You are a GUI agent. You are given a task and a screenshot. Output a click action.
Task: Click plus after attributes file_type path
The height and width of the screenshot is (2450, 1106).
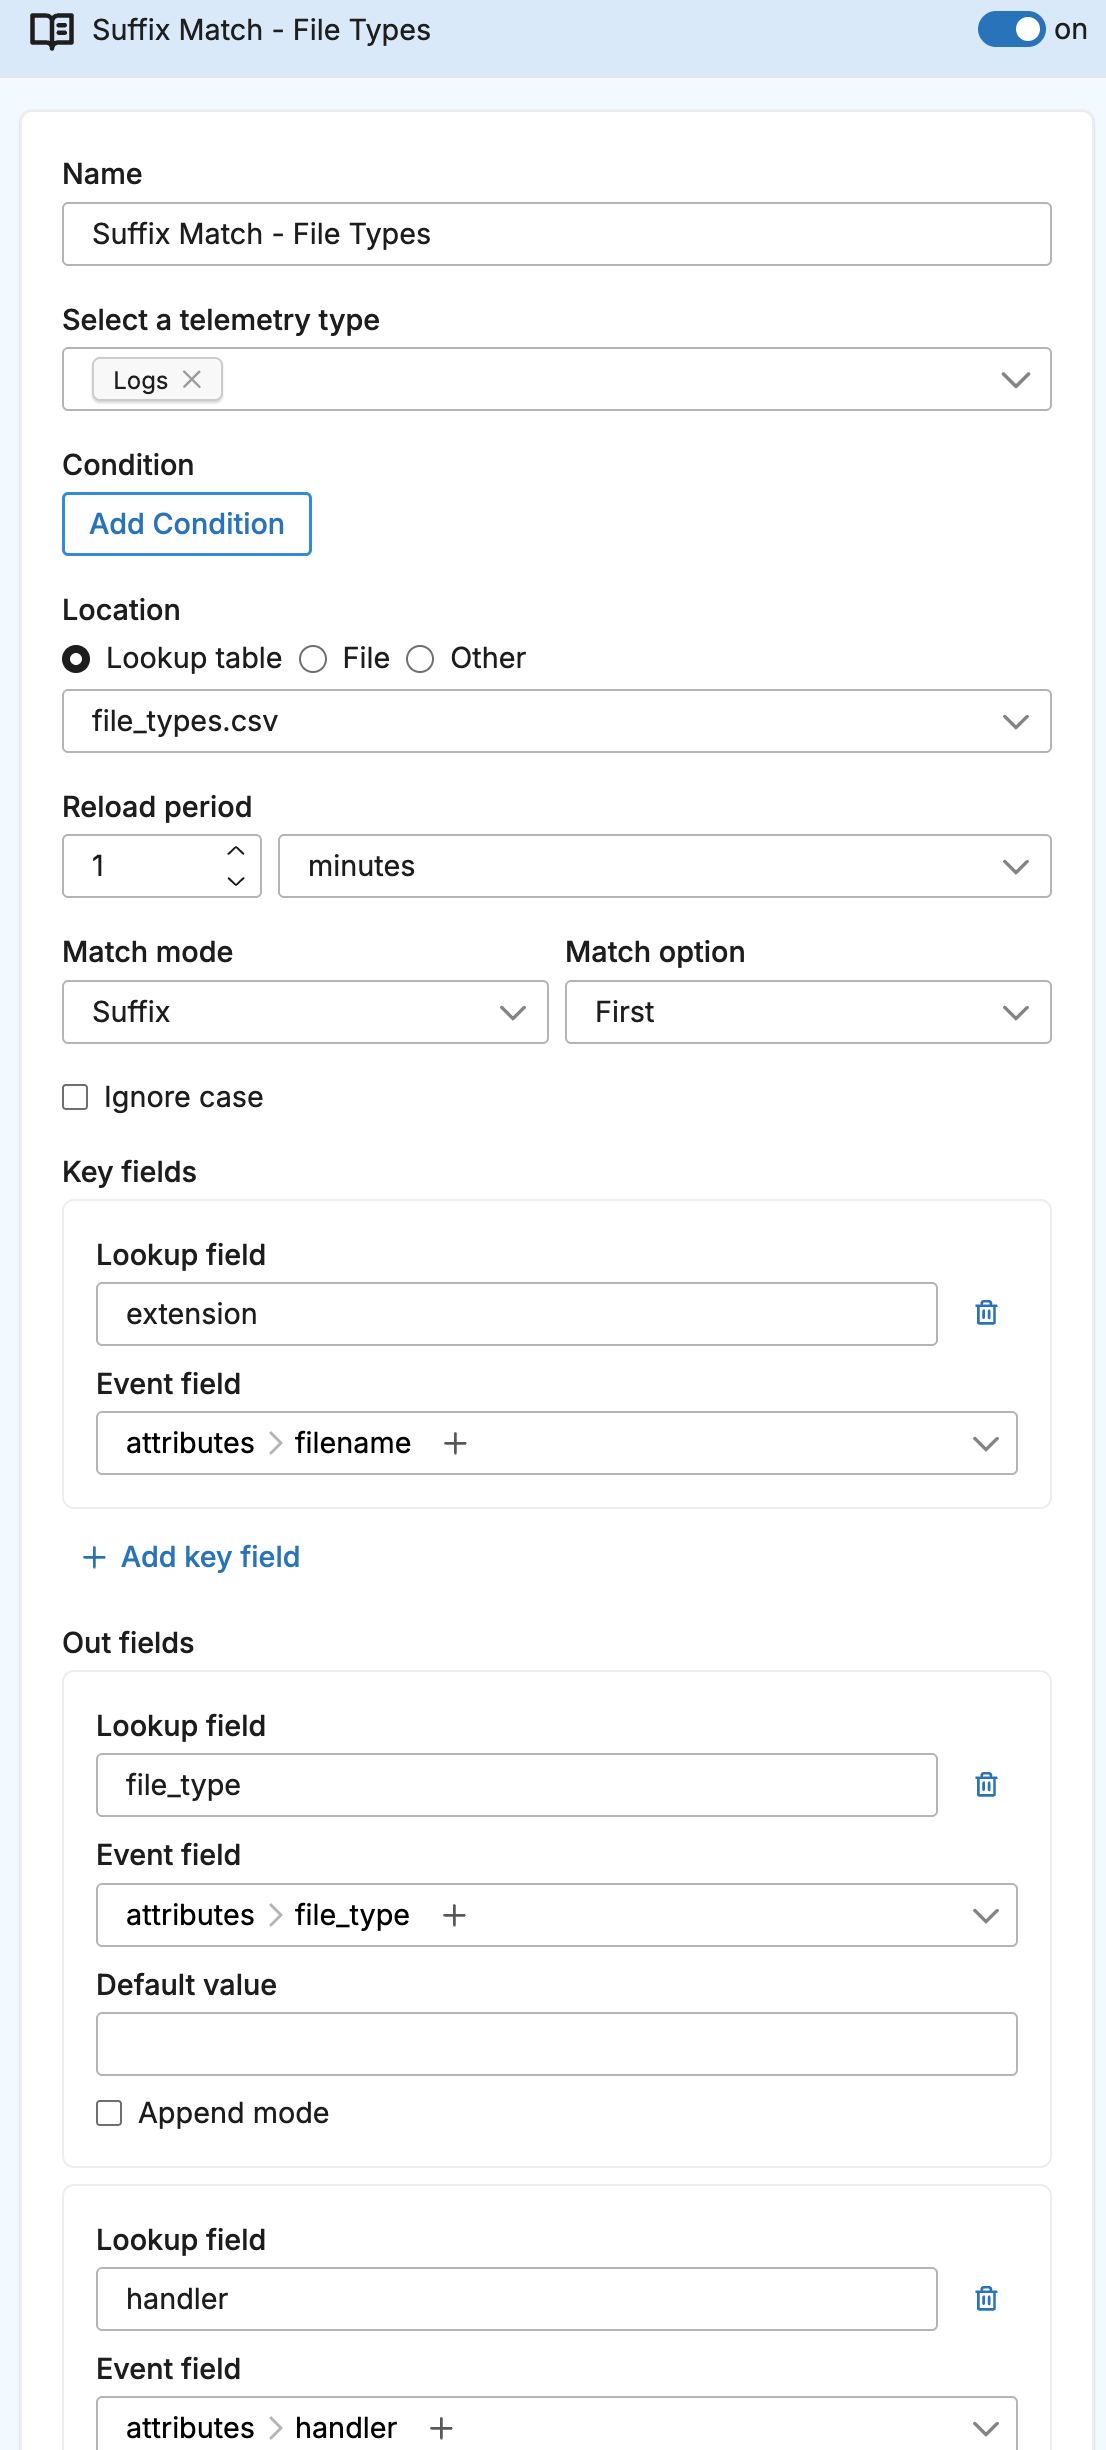(x=454, y=1915)
